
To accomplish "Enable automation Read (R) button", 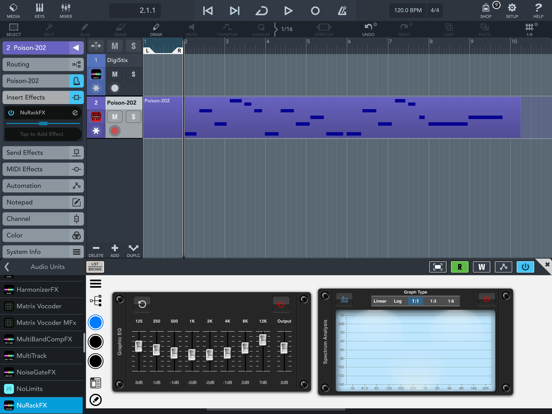I will click(x=459, y=267).
